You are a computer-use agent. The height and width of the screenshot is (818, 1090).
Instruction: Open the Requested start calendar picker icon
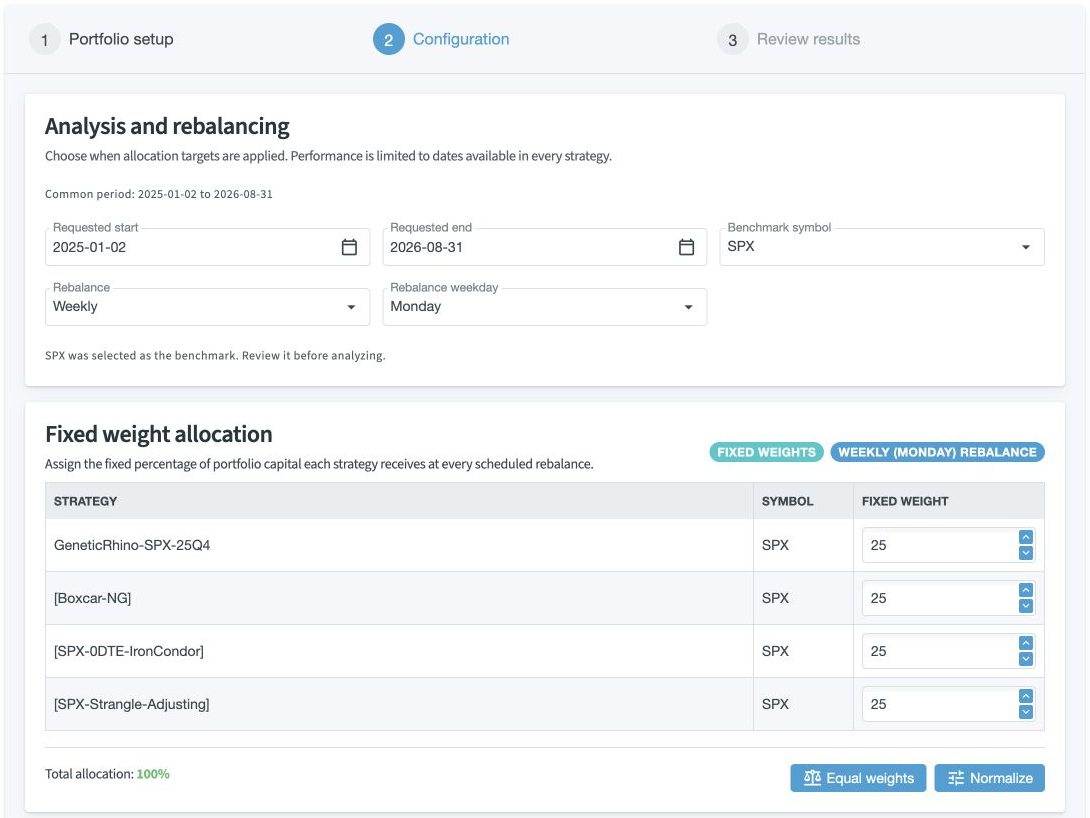coord(349,247)
